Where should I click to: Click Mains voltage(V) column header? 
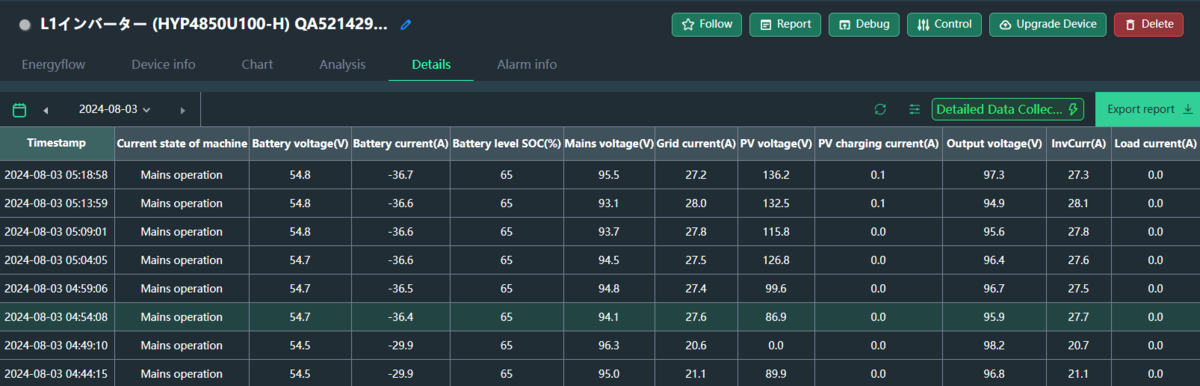pos(609,144)
